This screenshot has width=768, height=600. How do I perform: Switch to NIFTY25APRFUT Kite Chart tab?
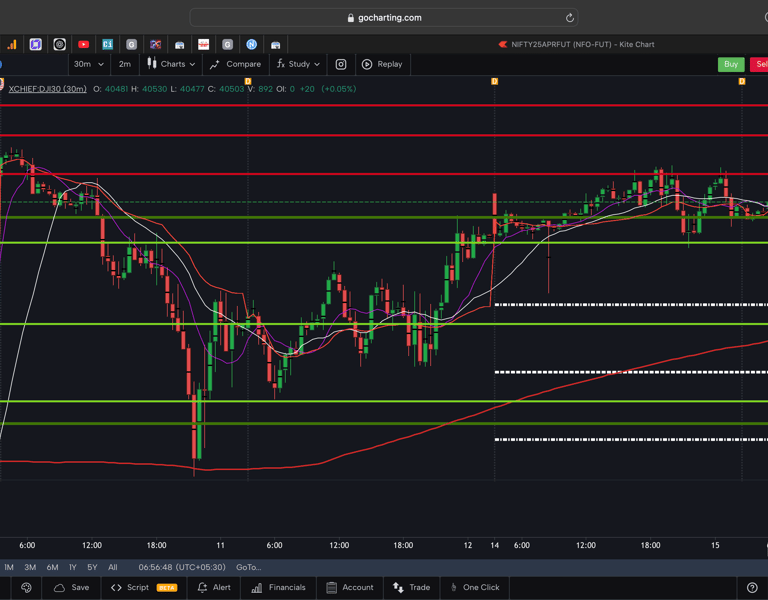(576, 45)
